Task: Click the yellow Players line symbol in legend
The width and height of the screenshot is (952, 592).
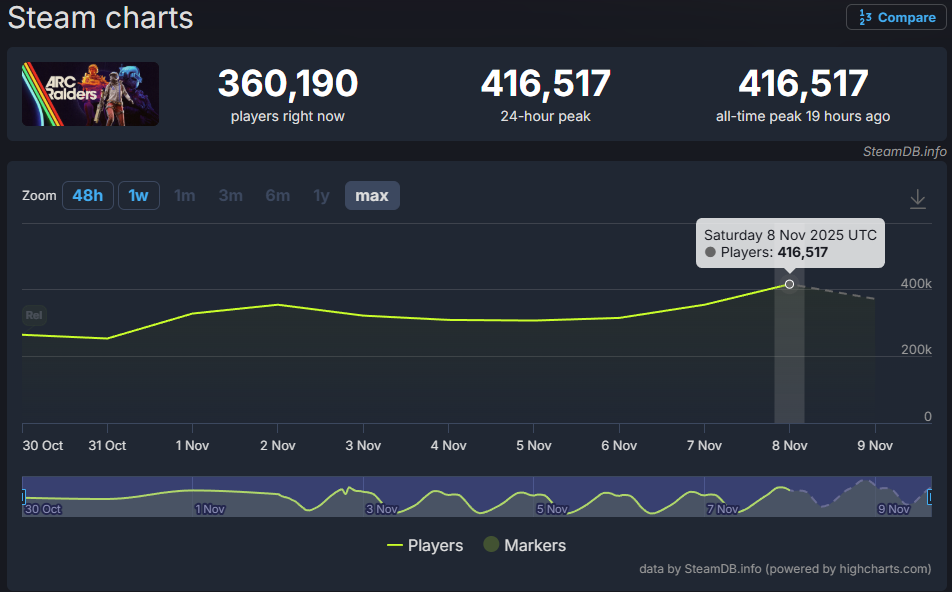Action: click(394, 545)
